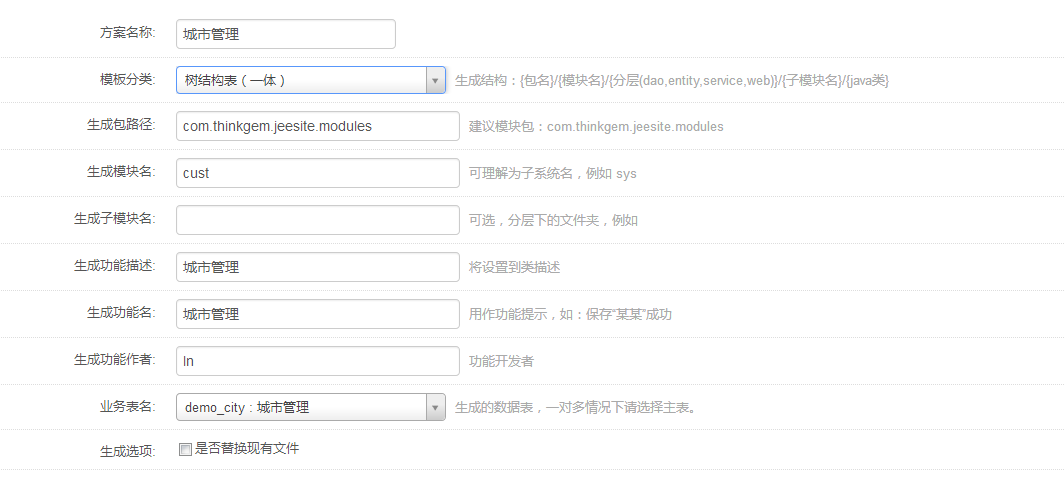Click the 方案名称 label
This screenshot has width=1064, height=482.
tap(128, 32)
